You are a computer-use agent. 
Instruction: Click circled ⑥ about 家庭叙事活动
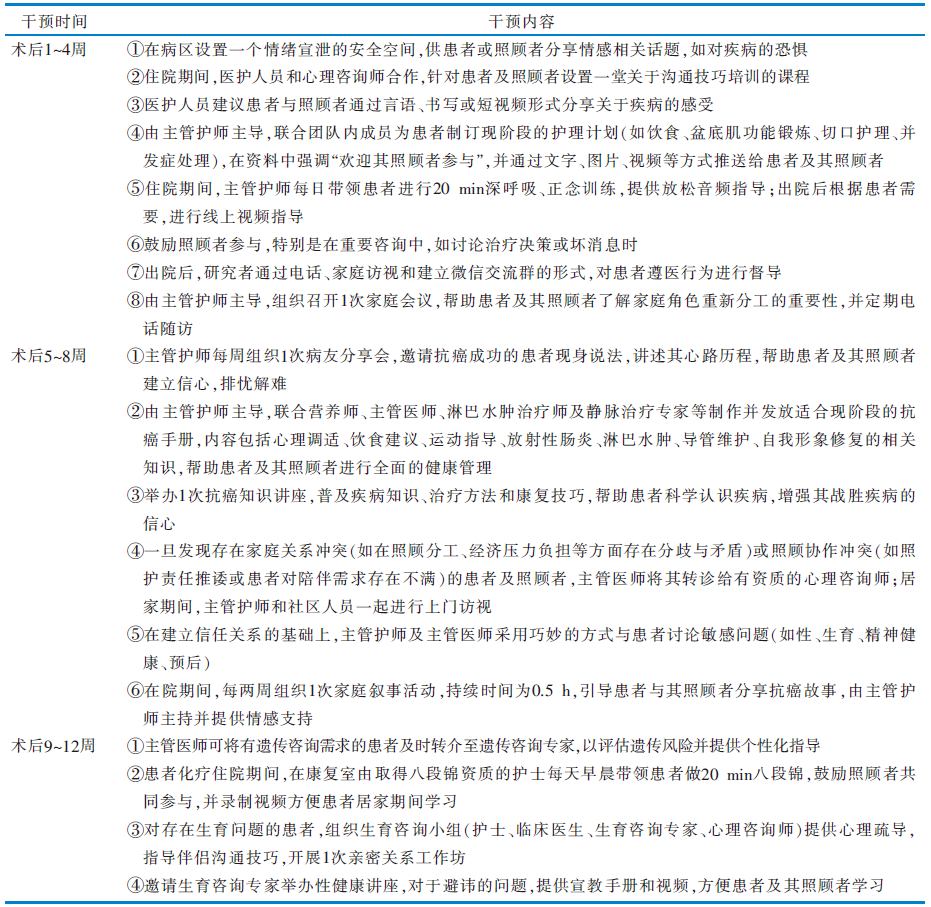point(135,690)
